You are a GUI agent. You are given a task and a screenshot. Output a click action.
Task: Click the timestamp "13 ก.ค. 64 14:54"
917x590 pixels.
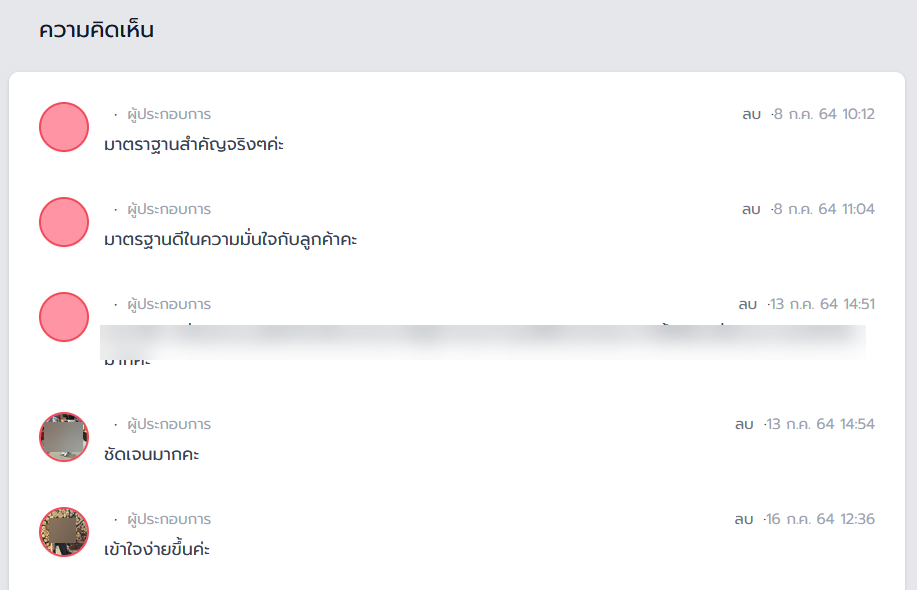click(820, 424)
